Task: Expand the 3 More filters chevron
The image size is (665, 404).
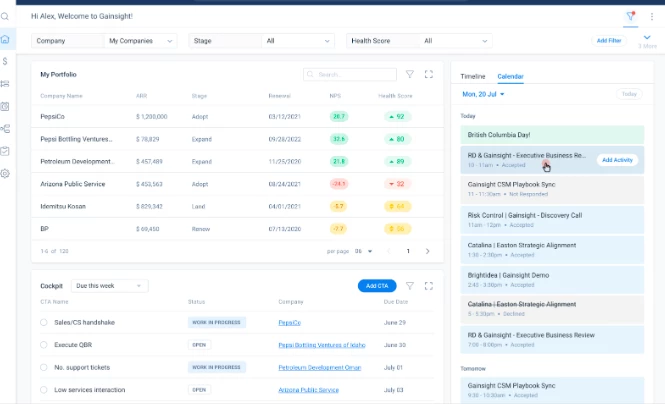Action: pyautogui.click(x=647, y=38)
